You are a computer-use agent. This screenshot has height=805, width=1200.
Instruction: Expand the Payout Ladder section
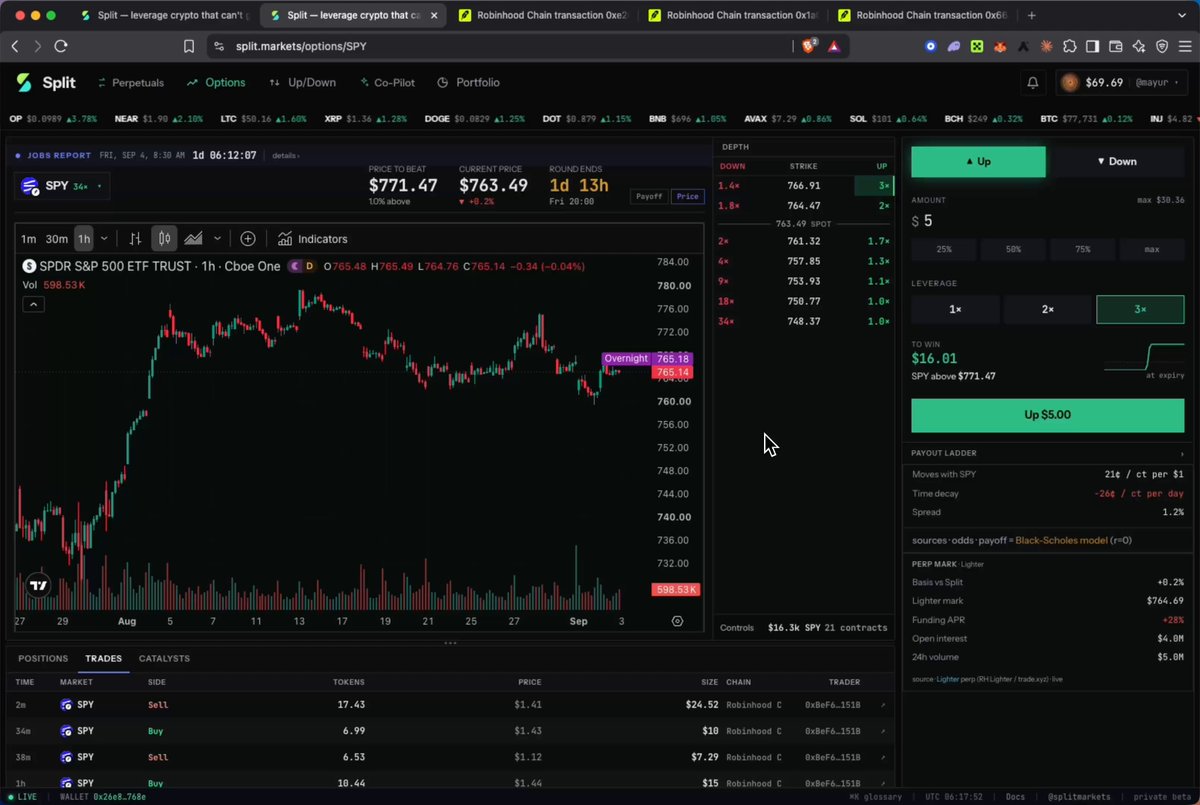coord(1047,453)
